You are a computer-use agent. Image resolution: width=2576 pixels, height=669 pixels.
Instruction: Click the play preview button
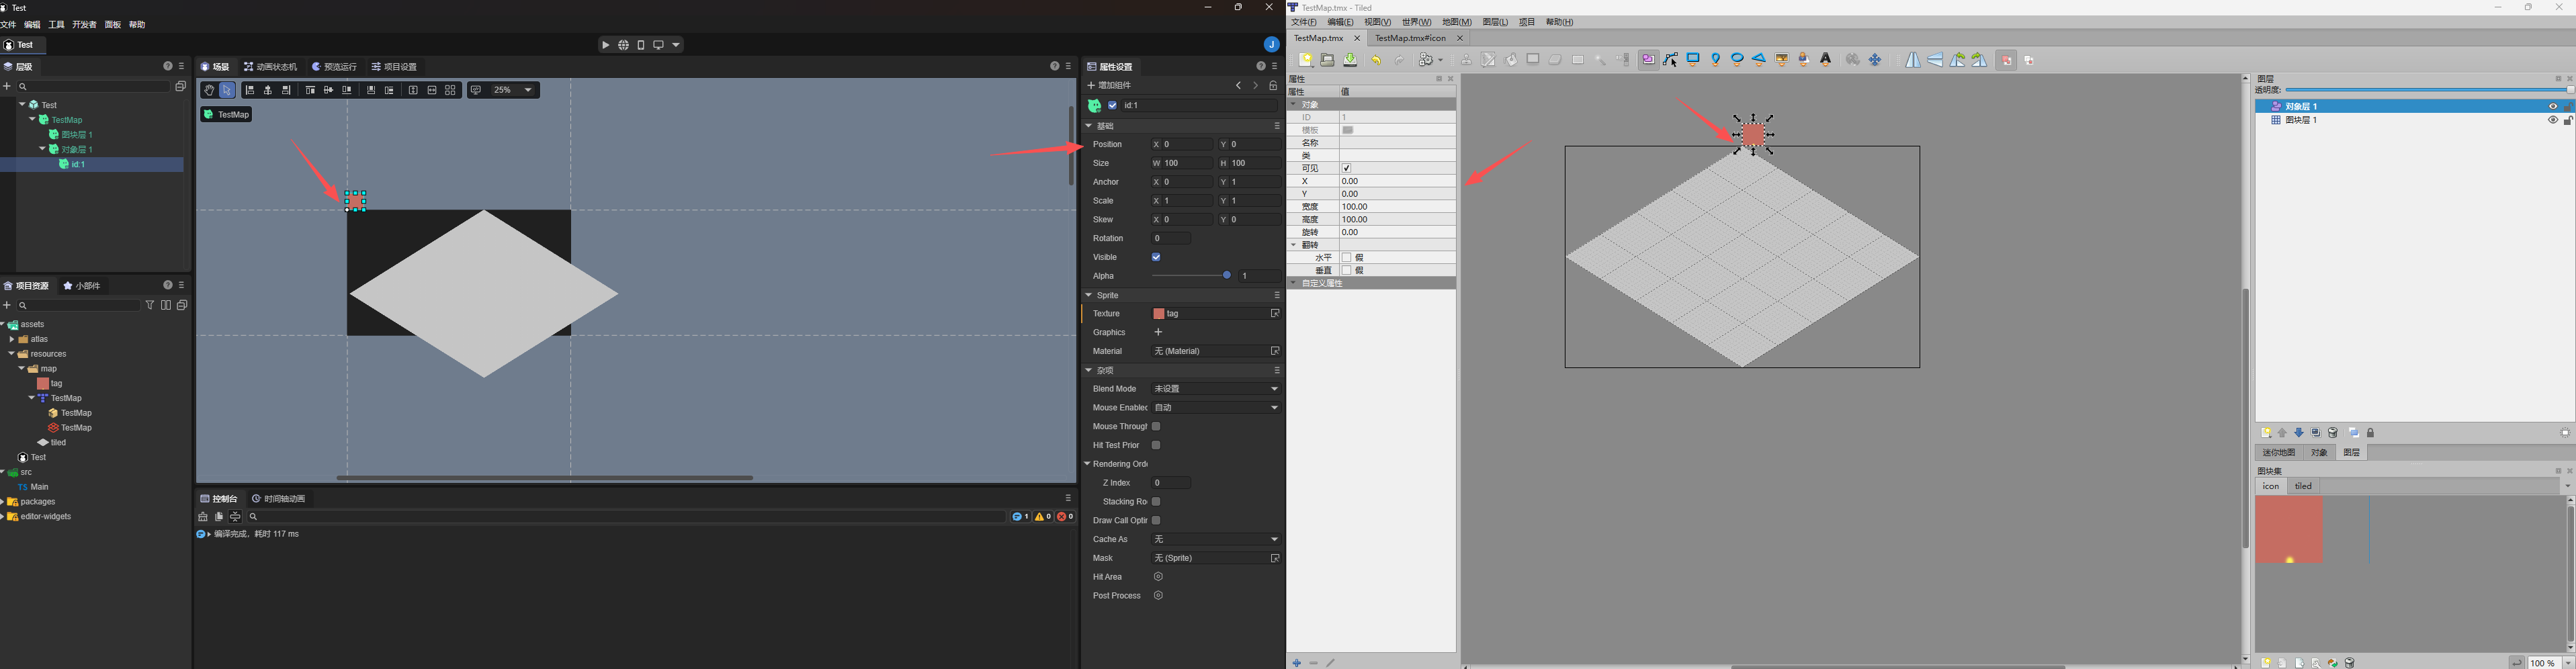605,45
